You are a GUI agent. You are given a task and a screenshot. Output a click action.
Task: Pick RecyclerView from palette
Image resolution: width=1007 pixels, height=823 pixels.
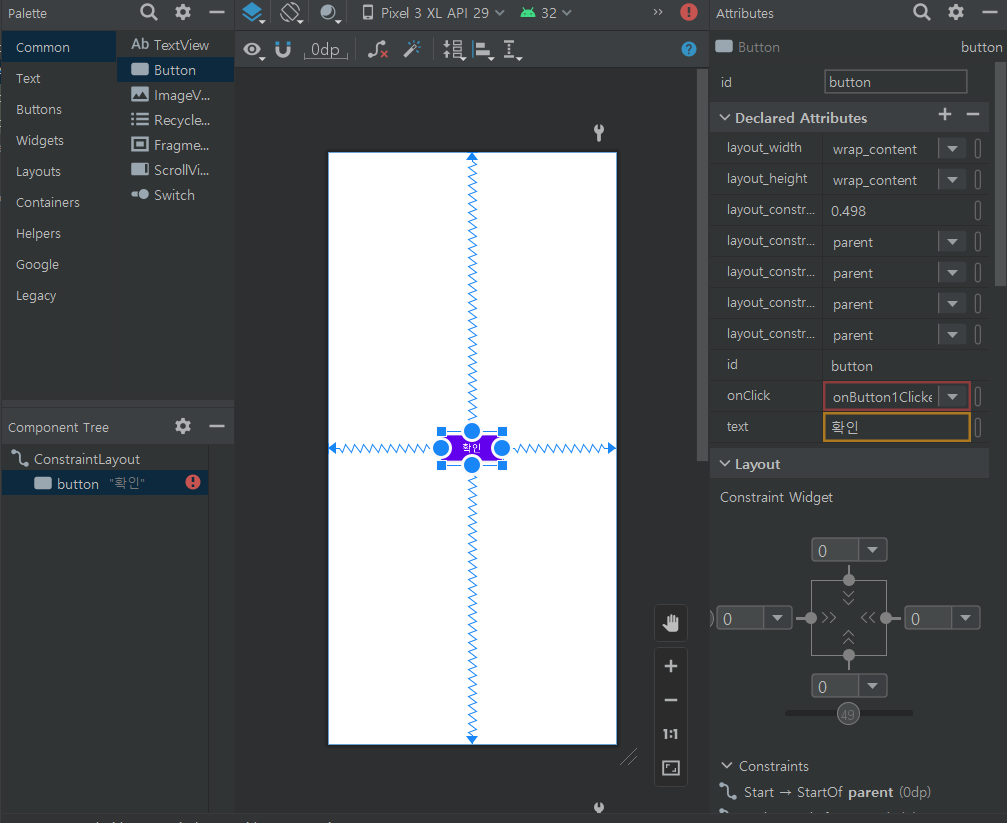point(175,120)
